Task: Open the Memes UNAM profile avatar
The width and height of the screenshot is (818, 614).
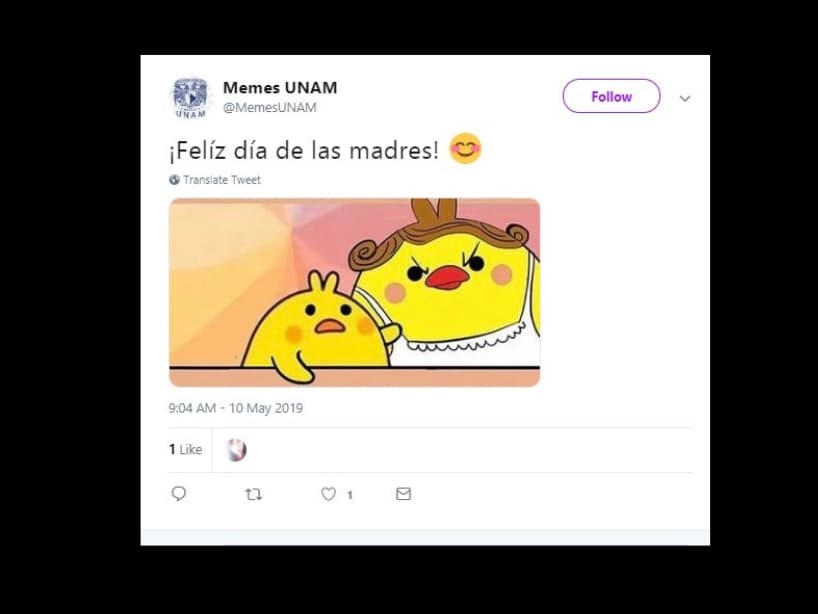Action: click(190, 98)
